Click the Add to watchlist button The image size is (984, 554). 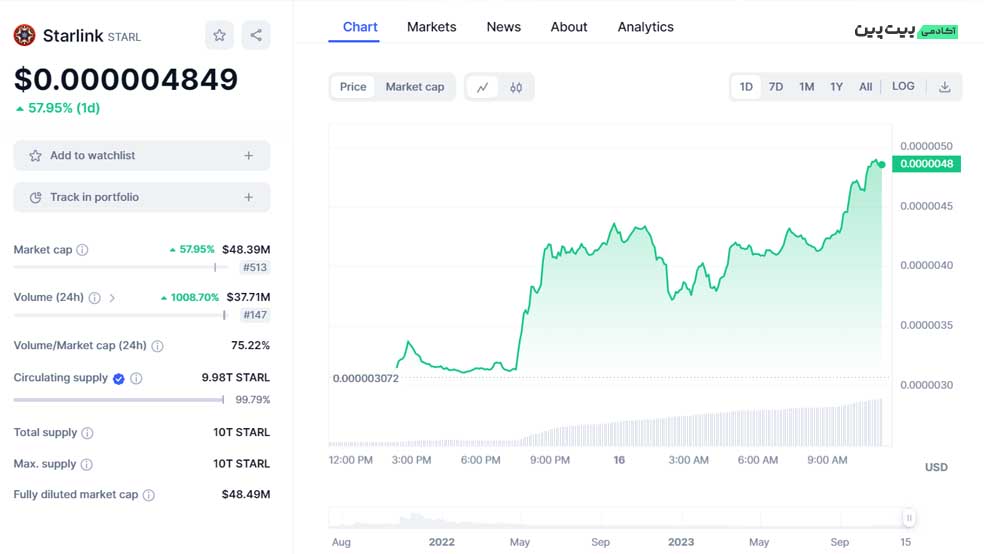point(93,156)
